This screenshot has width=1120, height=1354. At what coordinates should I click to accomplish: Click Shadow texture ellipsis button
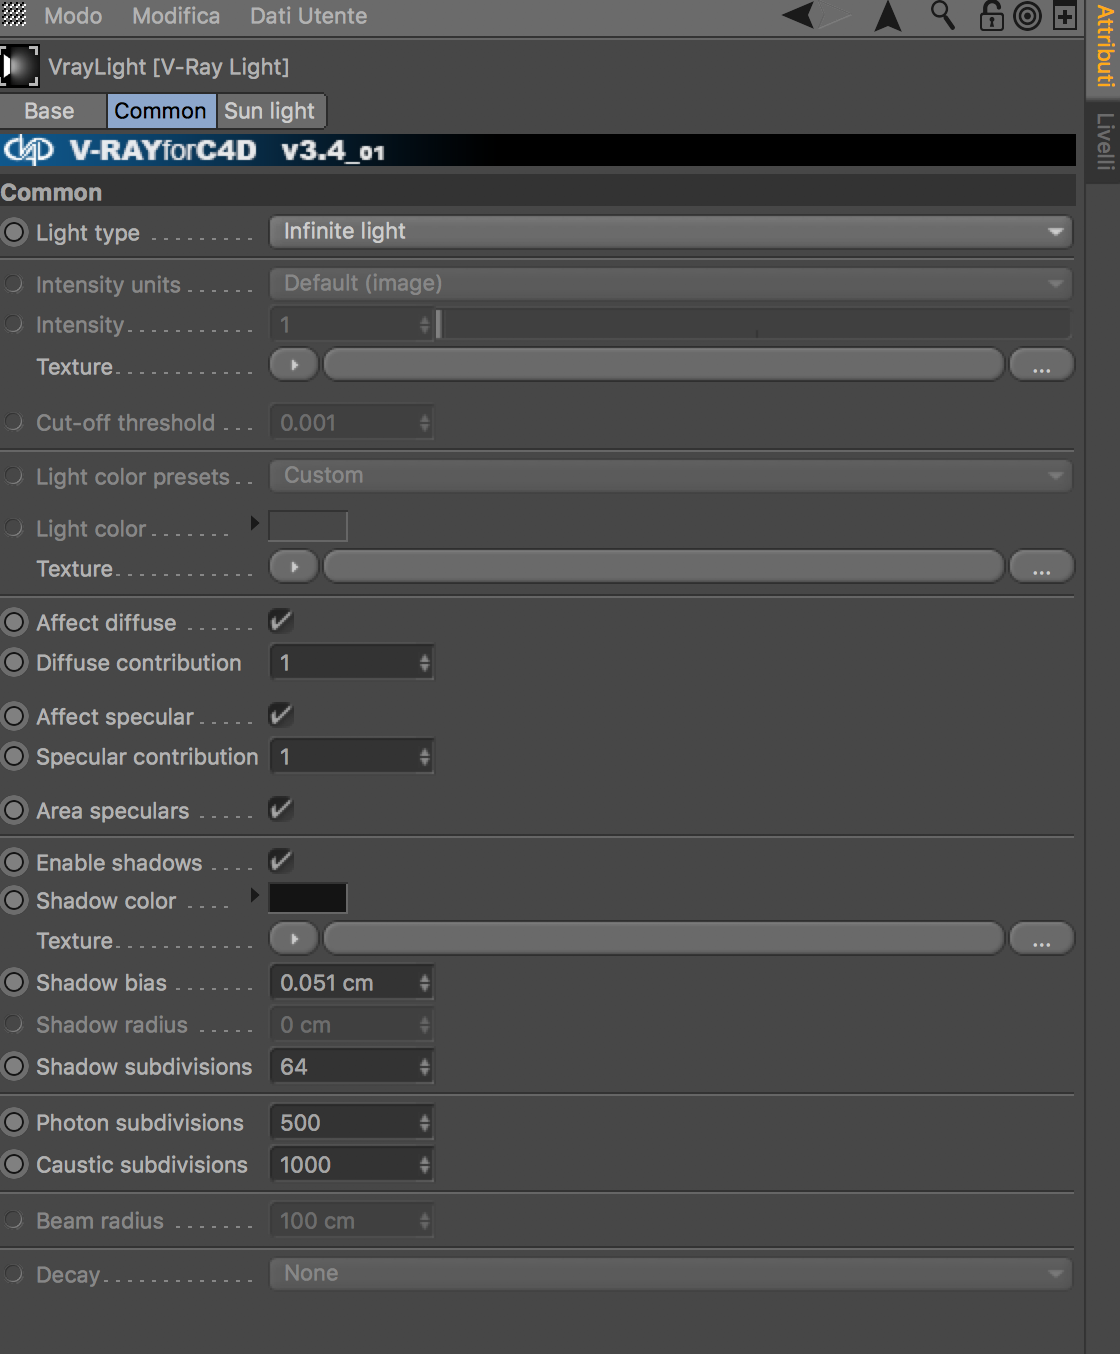(1041, 939)
